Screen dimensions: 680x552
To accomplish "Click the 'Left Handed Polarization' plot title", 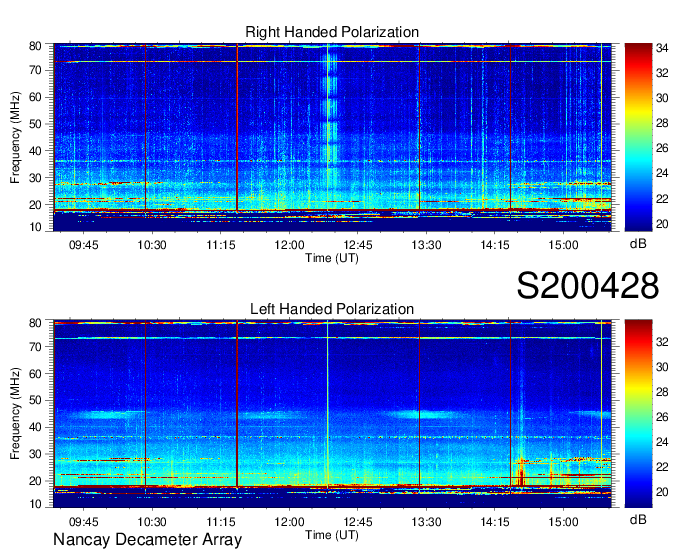I will coord(332,309).
